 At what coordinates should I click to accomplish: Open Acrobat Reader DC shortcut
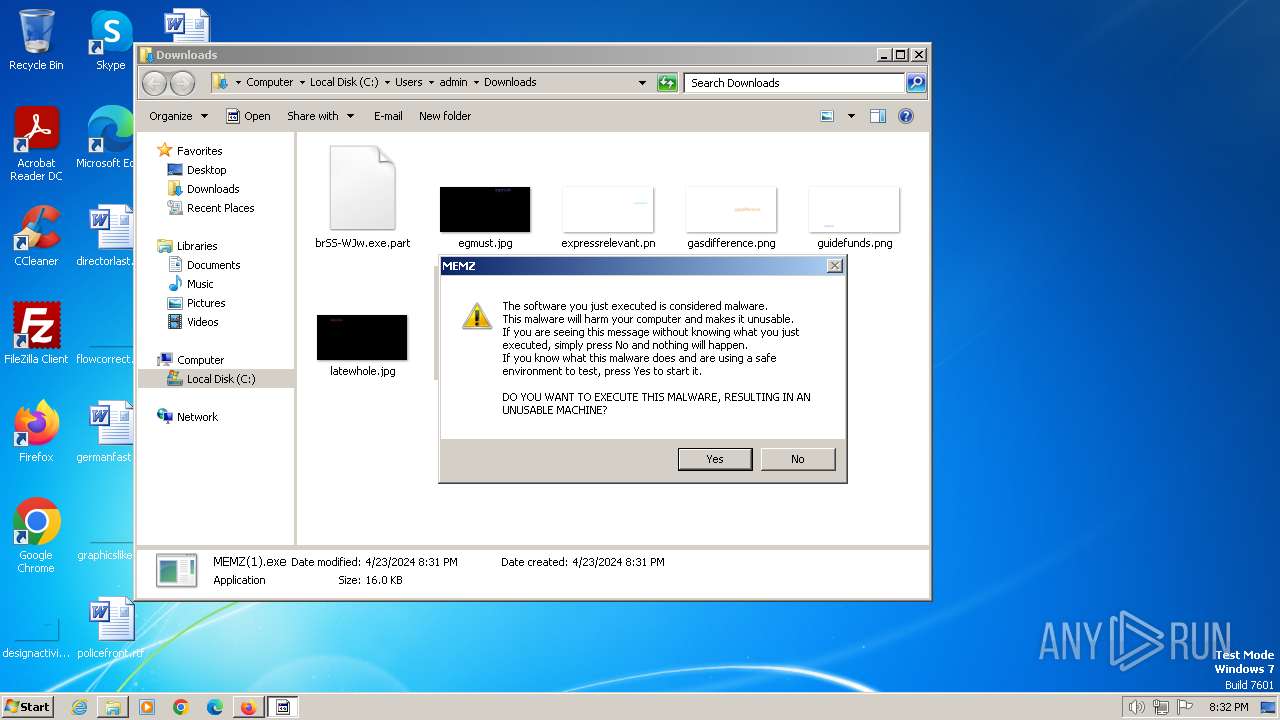click(36, 144)
